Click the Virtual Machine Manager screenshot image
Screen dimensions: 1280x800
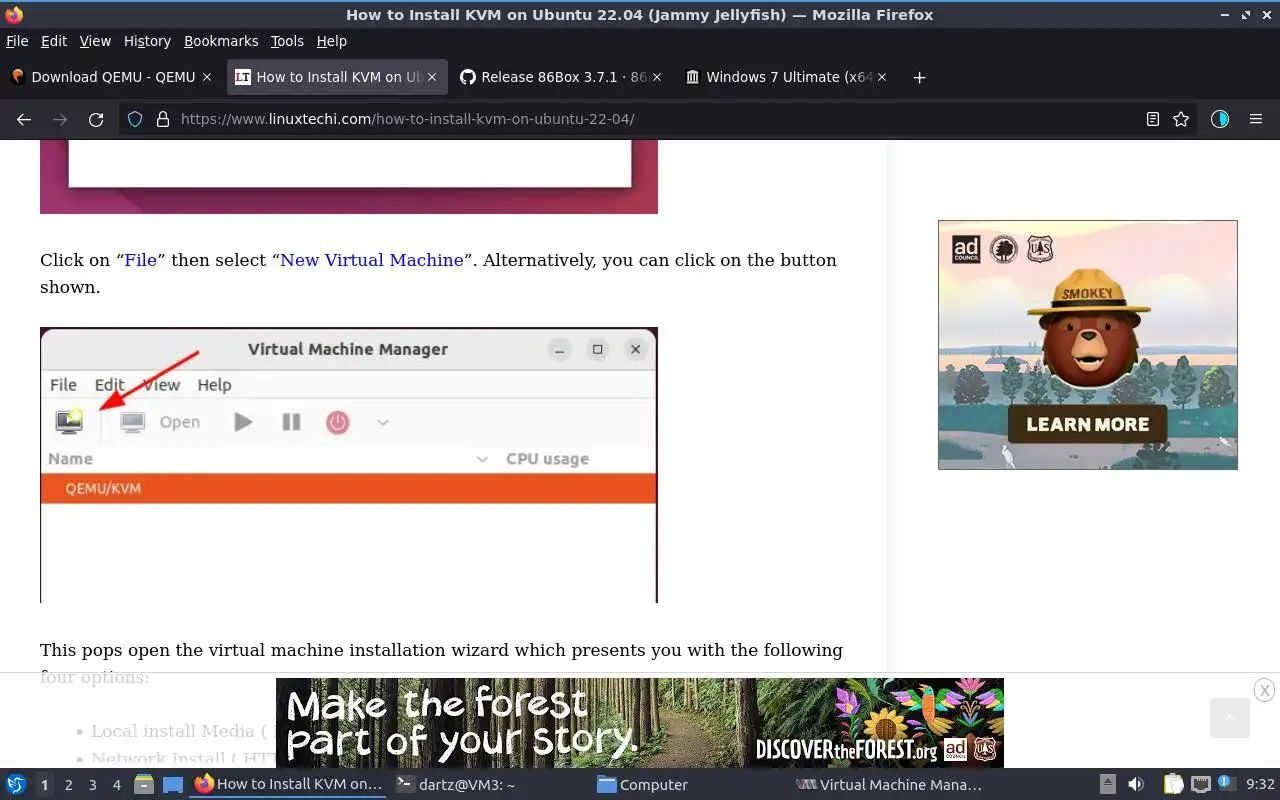coord(349,465)
